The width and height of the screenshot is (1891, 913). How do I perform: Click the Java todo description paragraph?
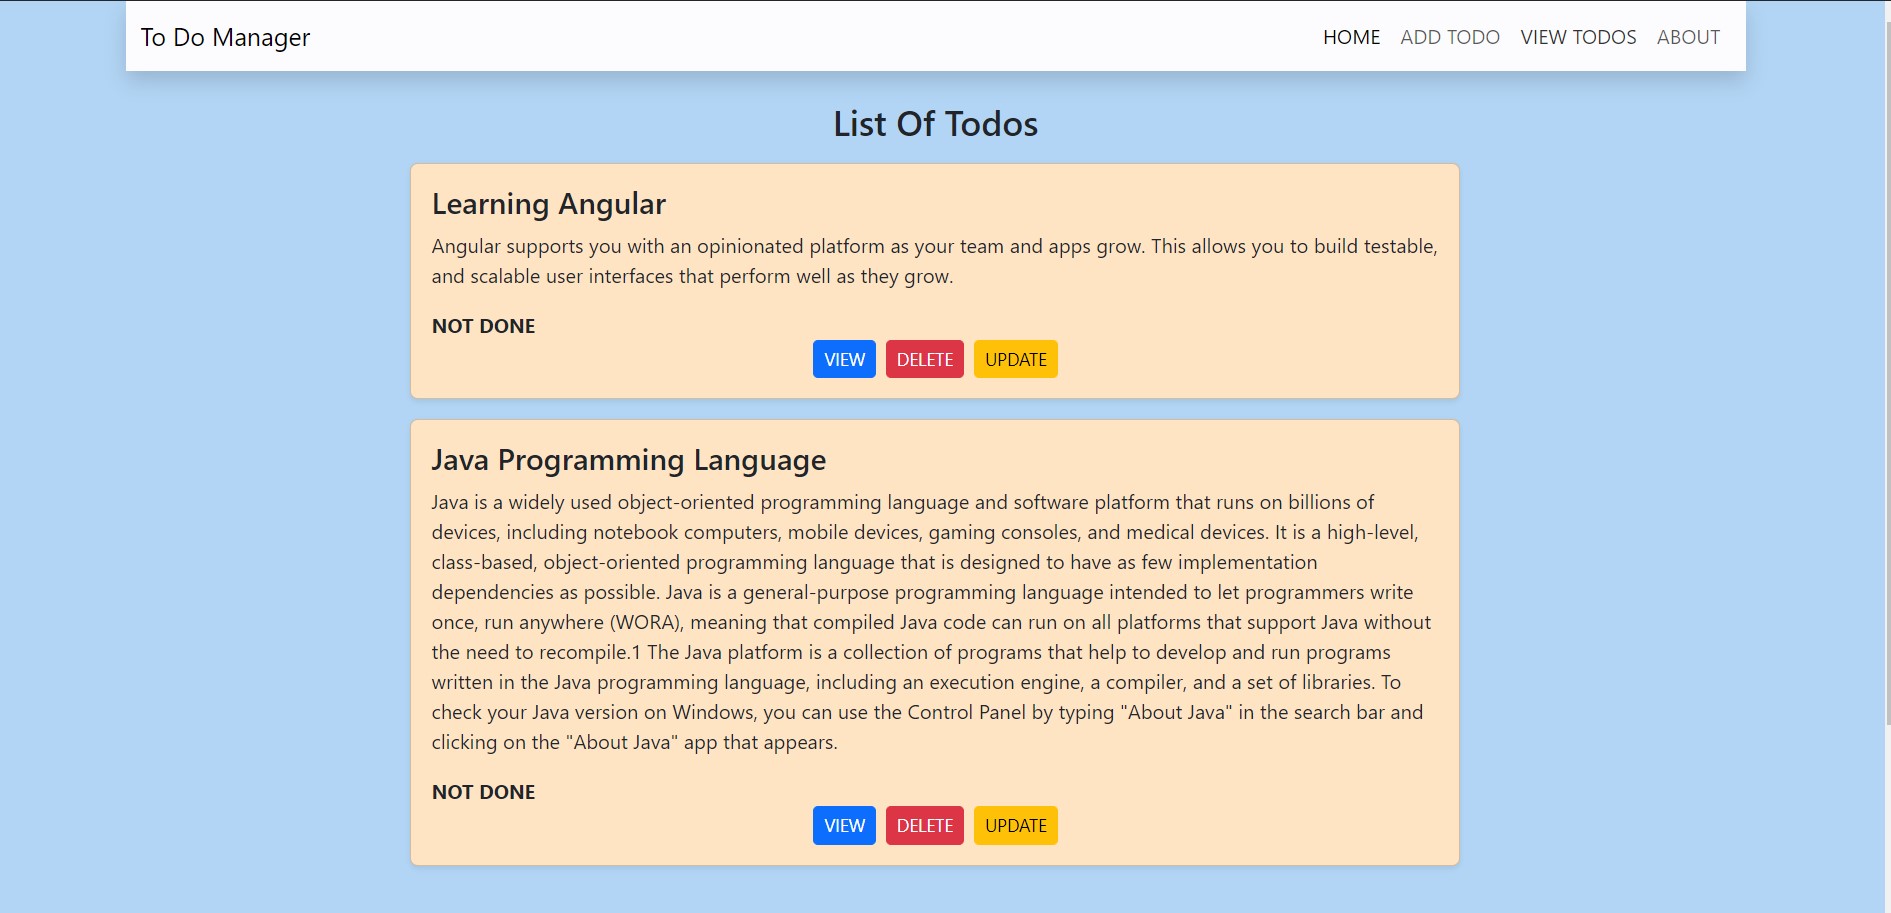(930, 620)
